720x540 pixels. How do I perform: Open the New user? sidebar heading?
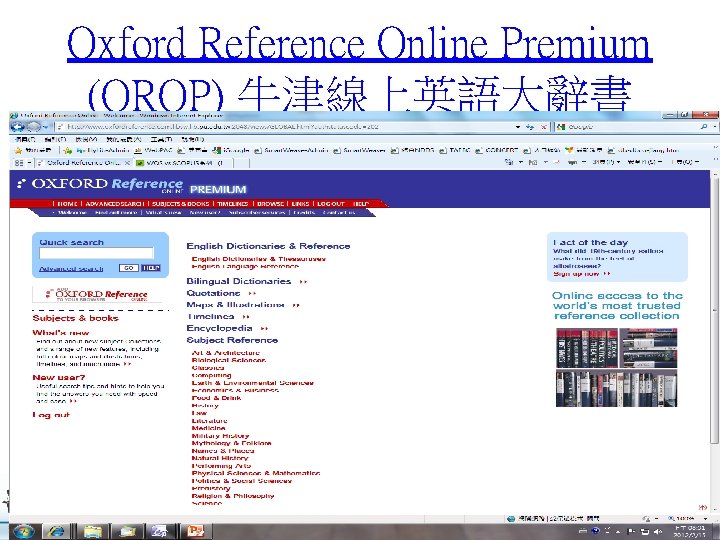(x=59, y=377)
